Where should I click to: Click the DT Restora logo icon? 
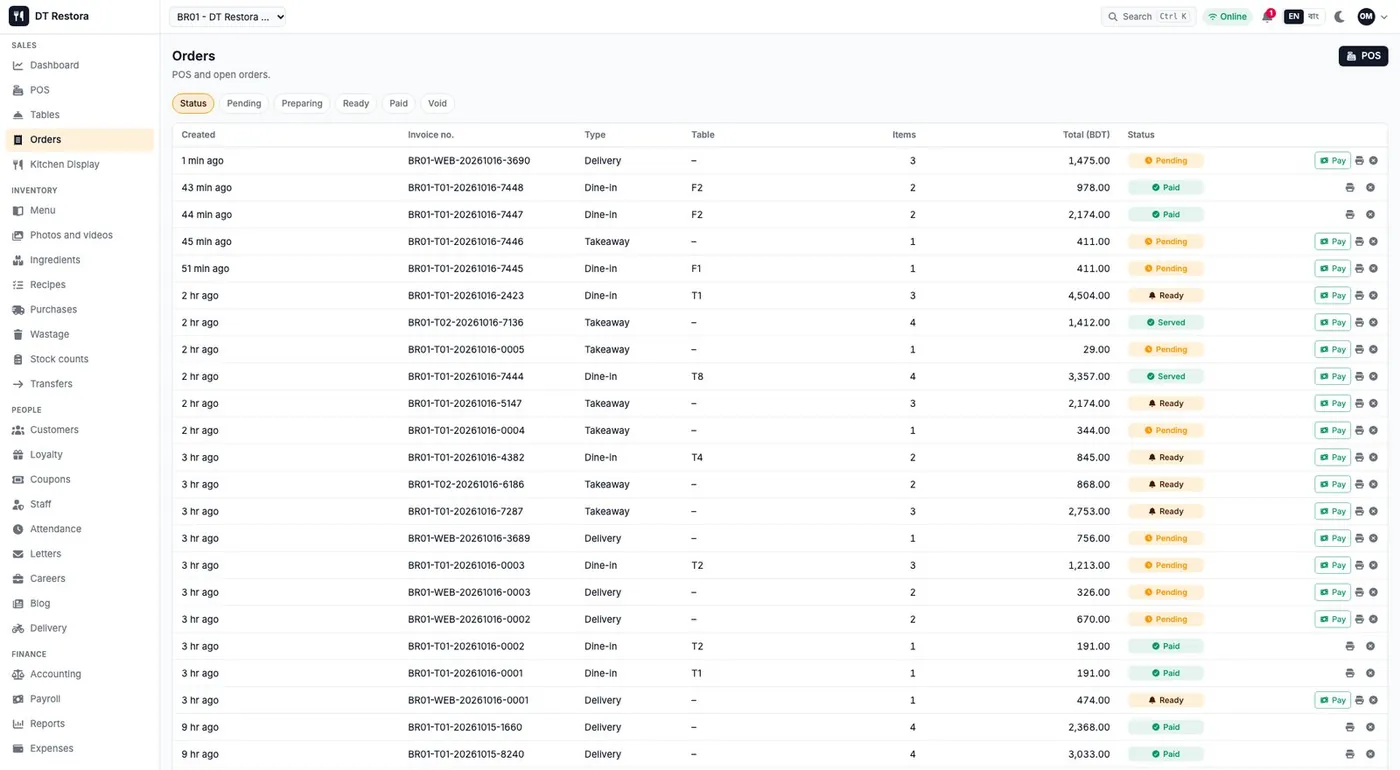click(x=19, y=16)
